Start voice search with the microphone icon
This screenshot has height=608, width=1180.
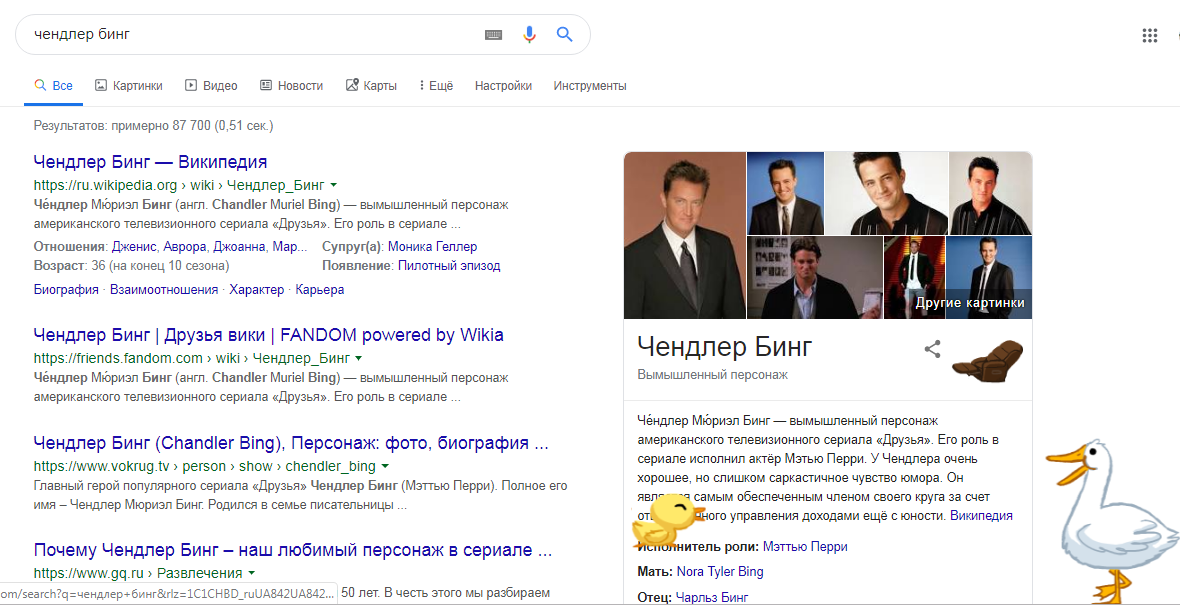(529, 35)
